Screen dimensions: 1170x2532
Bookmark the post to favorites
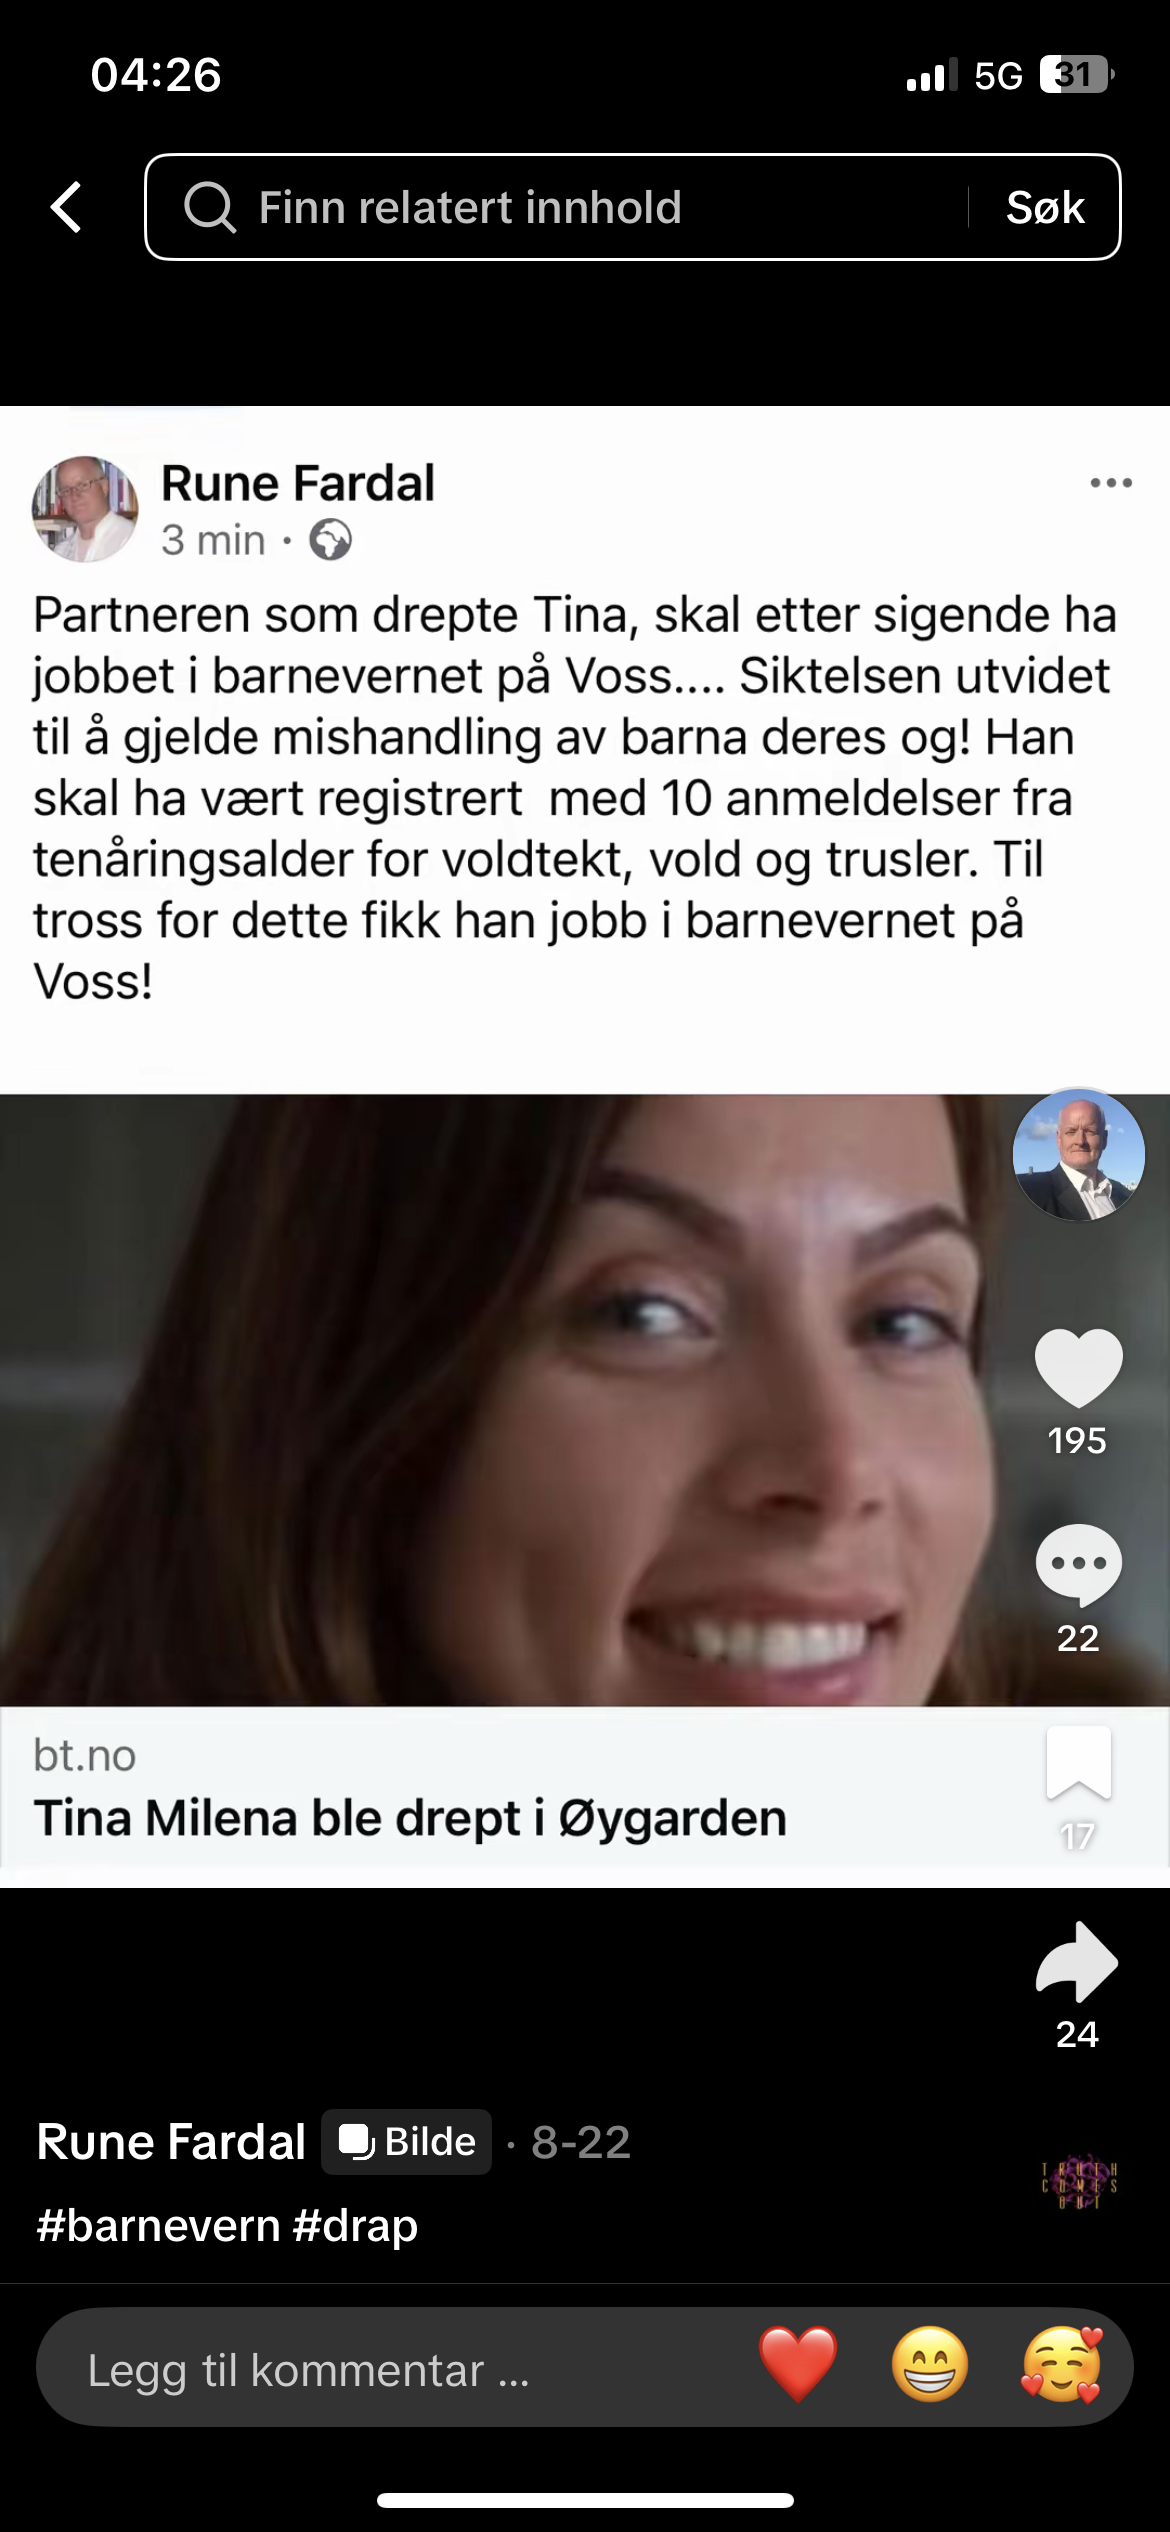pyautogui.click(x=1078, y=1764)
